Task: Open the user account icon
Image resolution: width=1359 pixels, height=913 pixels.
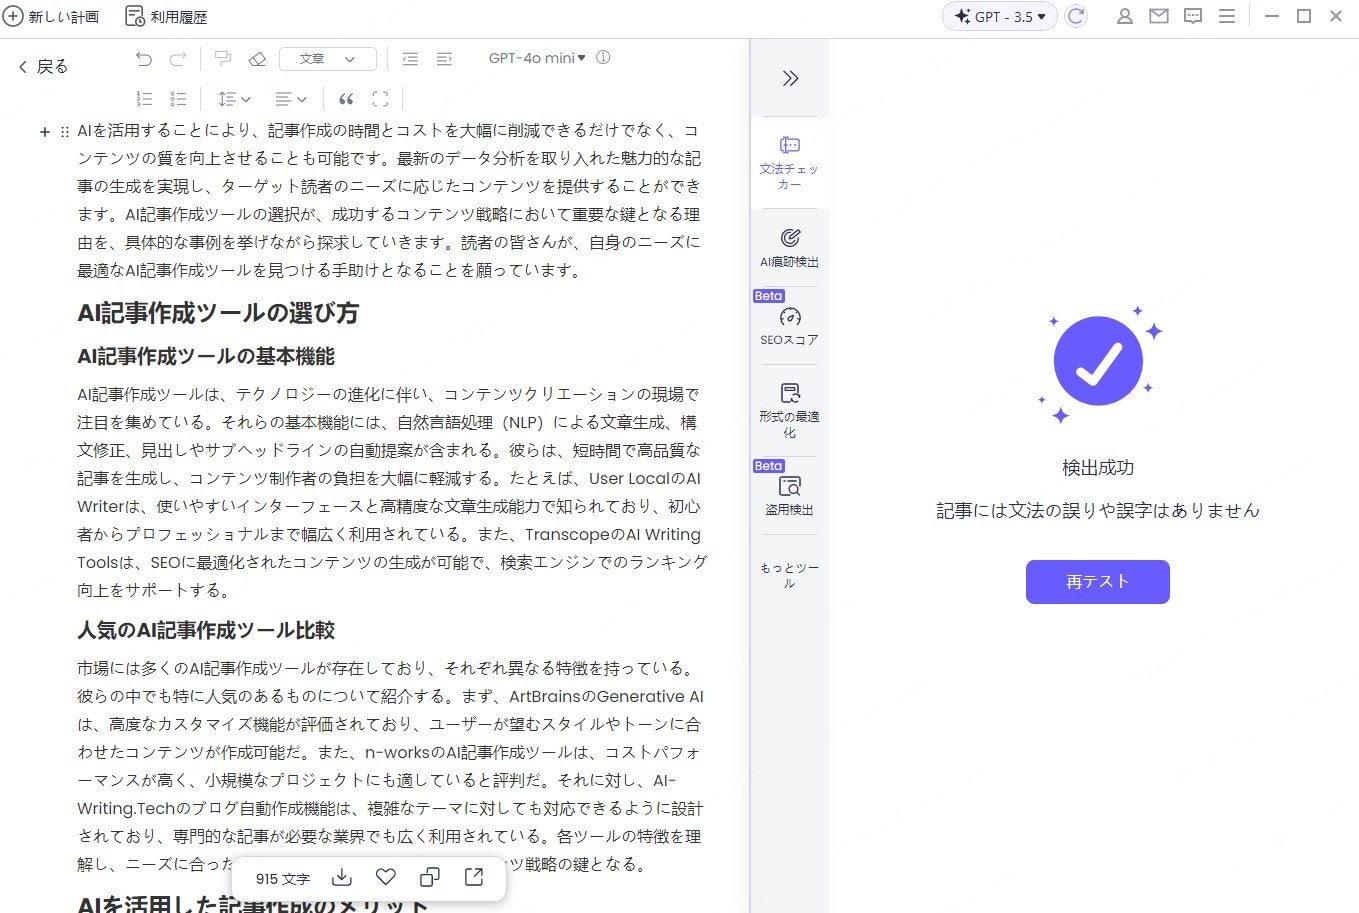Action: pyautogui.click(x=1125, y=17)
